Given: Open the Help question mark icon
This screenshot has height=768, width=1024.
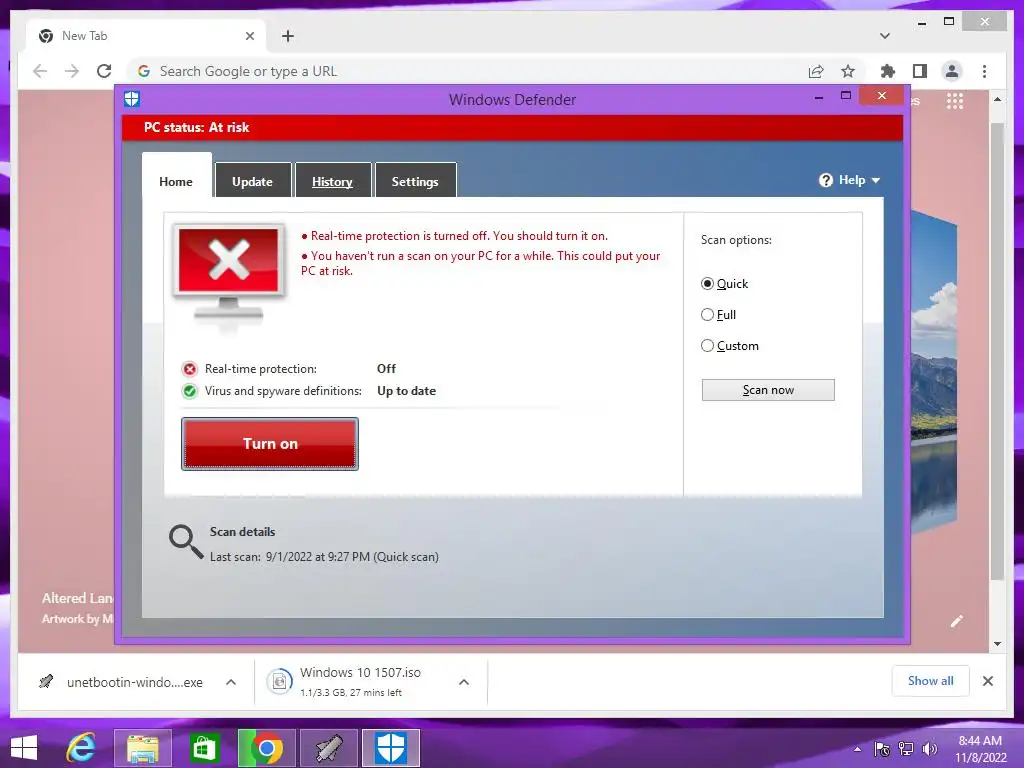Looking at the screenshot, I should (825, 180).
